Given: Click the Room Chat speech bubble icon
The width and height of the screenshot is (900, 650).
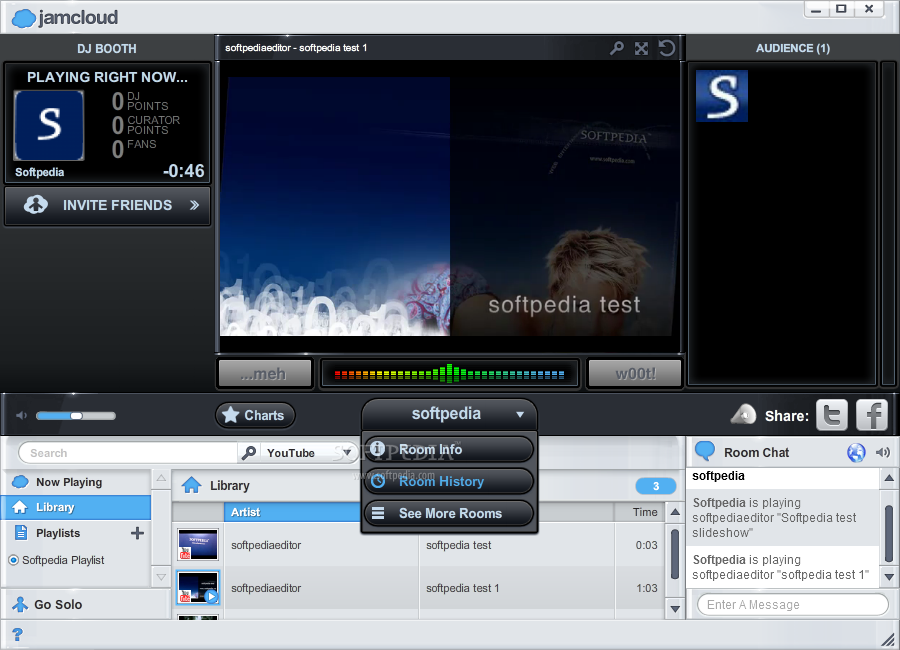Looking at the screenshot, I should (x=705, y=452).
